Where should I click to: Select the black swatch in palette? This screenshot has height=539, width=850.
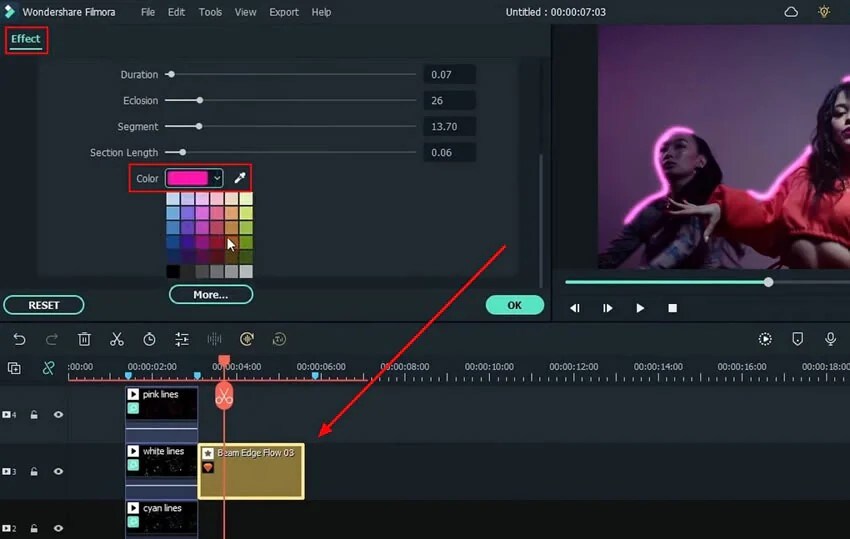tap(173, 271)
